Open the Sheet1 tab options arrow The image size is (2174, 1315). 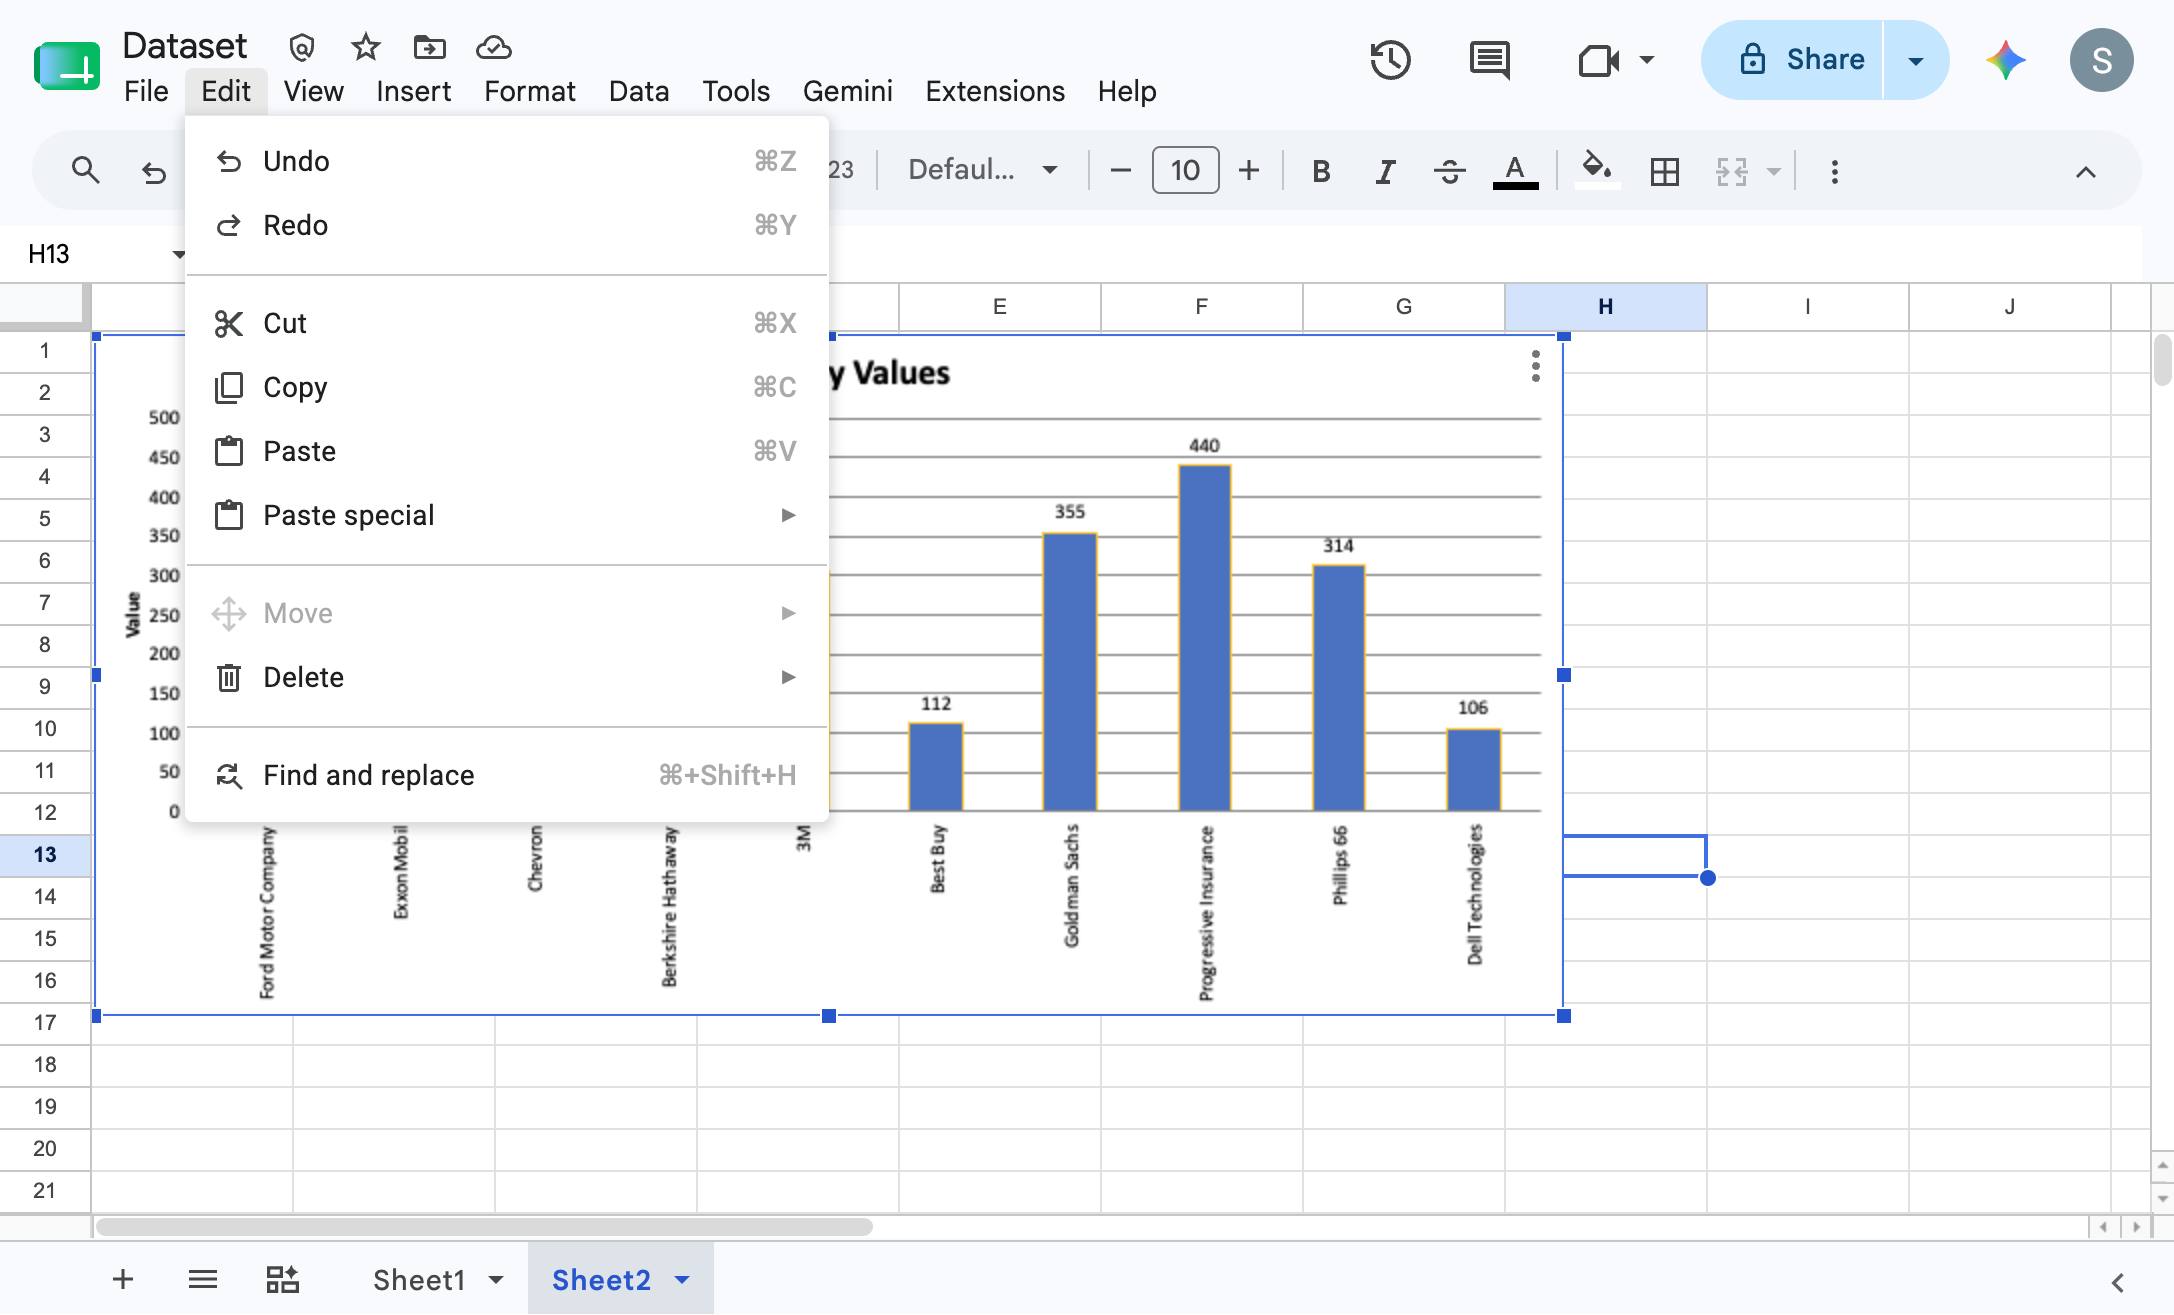496,1280
